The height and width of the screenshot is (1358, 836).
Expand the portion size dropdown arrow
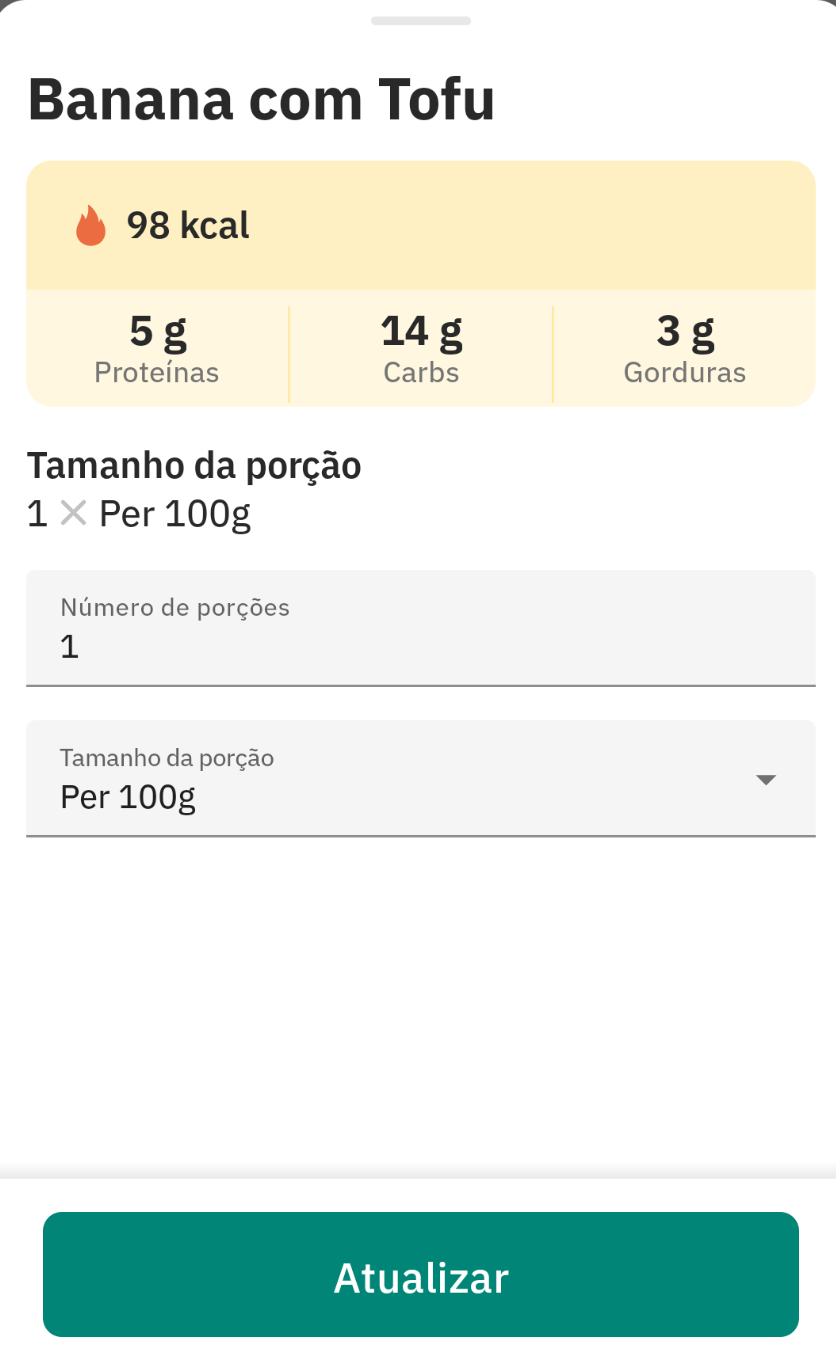[x=766, y=780]
